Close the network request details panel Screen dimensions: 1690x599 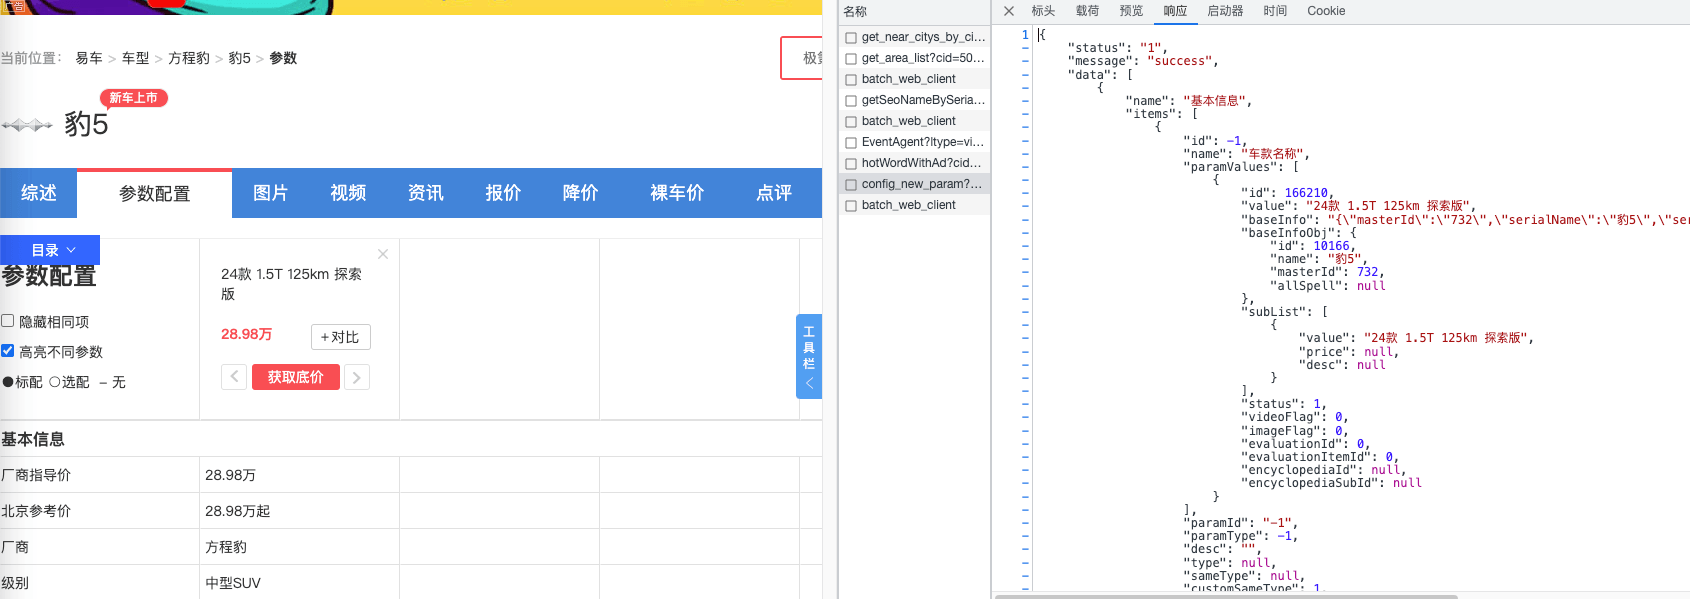(x=1009, y=11)
